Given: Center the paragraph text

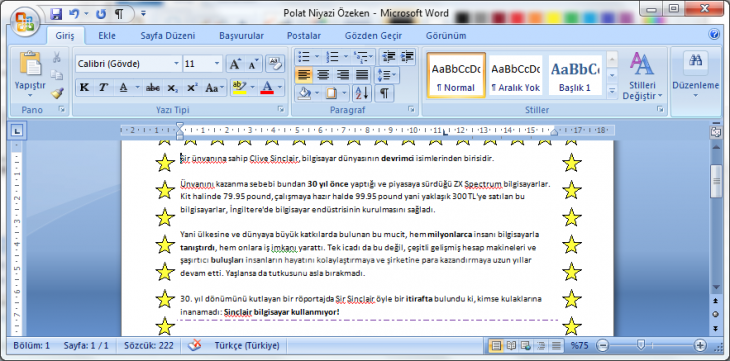Looking at the screenshot, I should 323,75.
